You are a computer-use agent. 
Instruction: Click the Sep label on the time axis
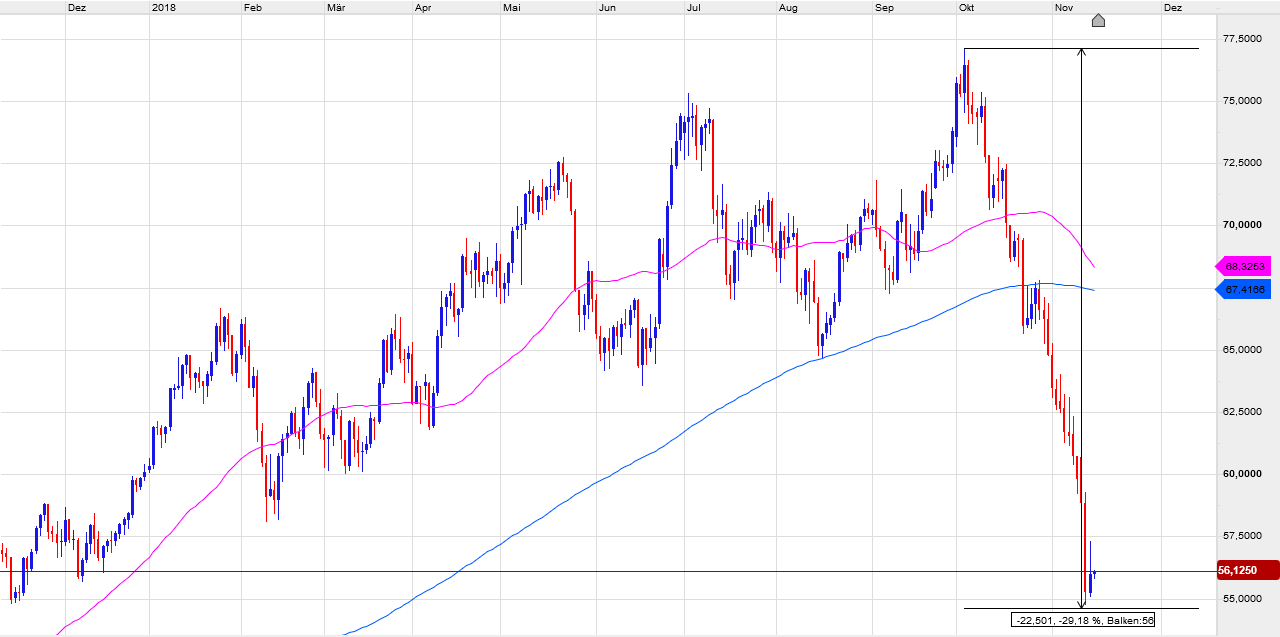tap(883, 7)
